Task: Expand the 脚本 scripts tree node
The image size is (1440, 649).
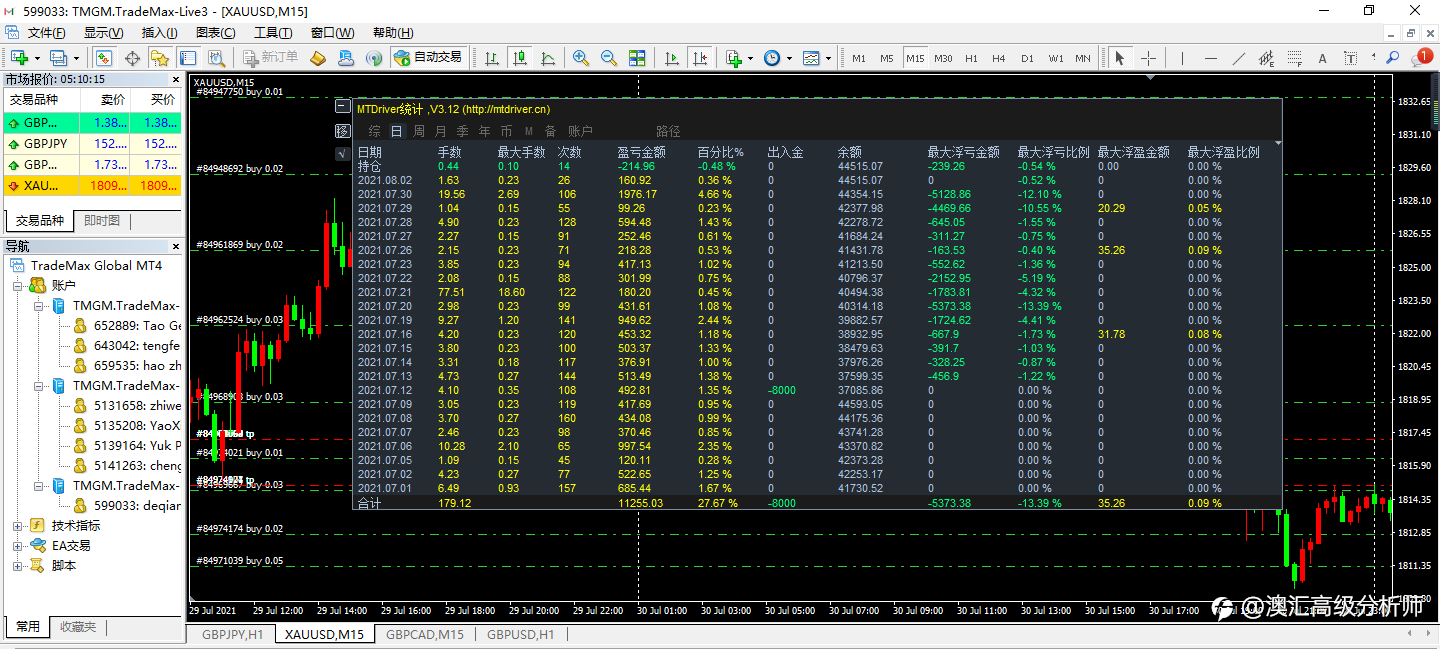Action: pos(17,566)
